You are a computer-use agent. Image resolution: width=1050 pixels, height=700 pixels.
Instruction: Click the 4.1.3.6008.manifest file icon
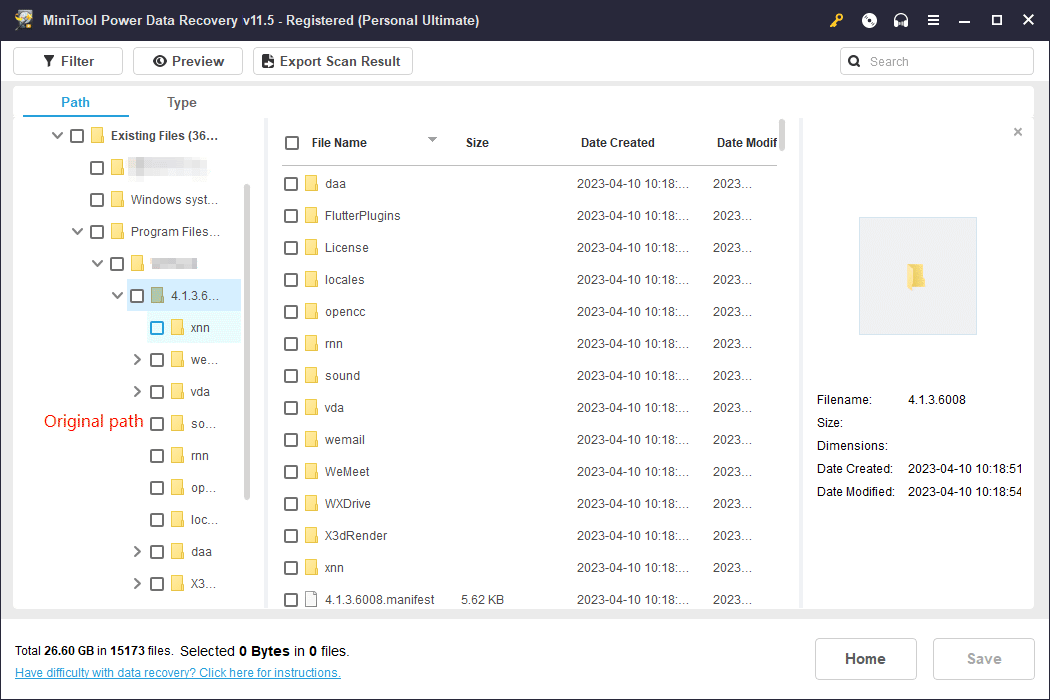311,600
